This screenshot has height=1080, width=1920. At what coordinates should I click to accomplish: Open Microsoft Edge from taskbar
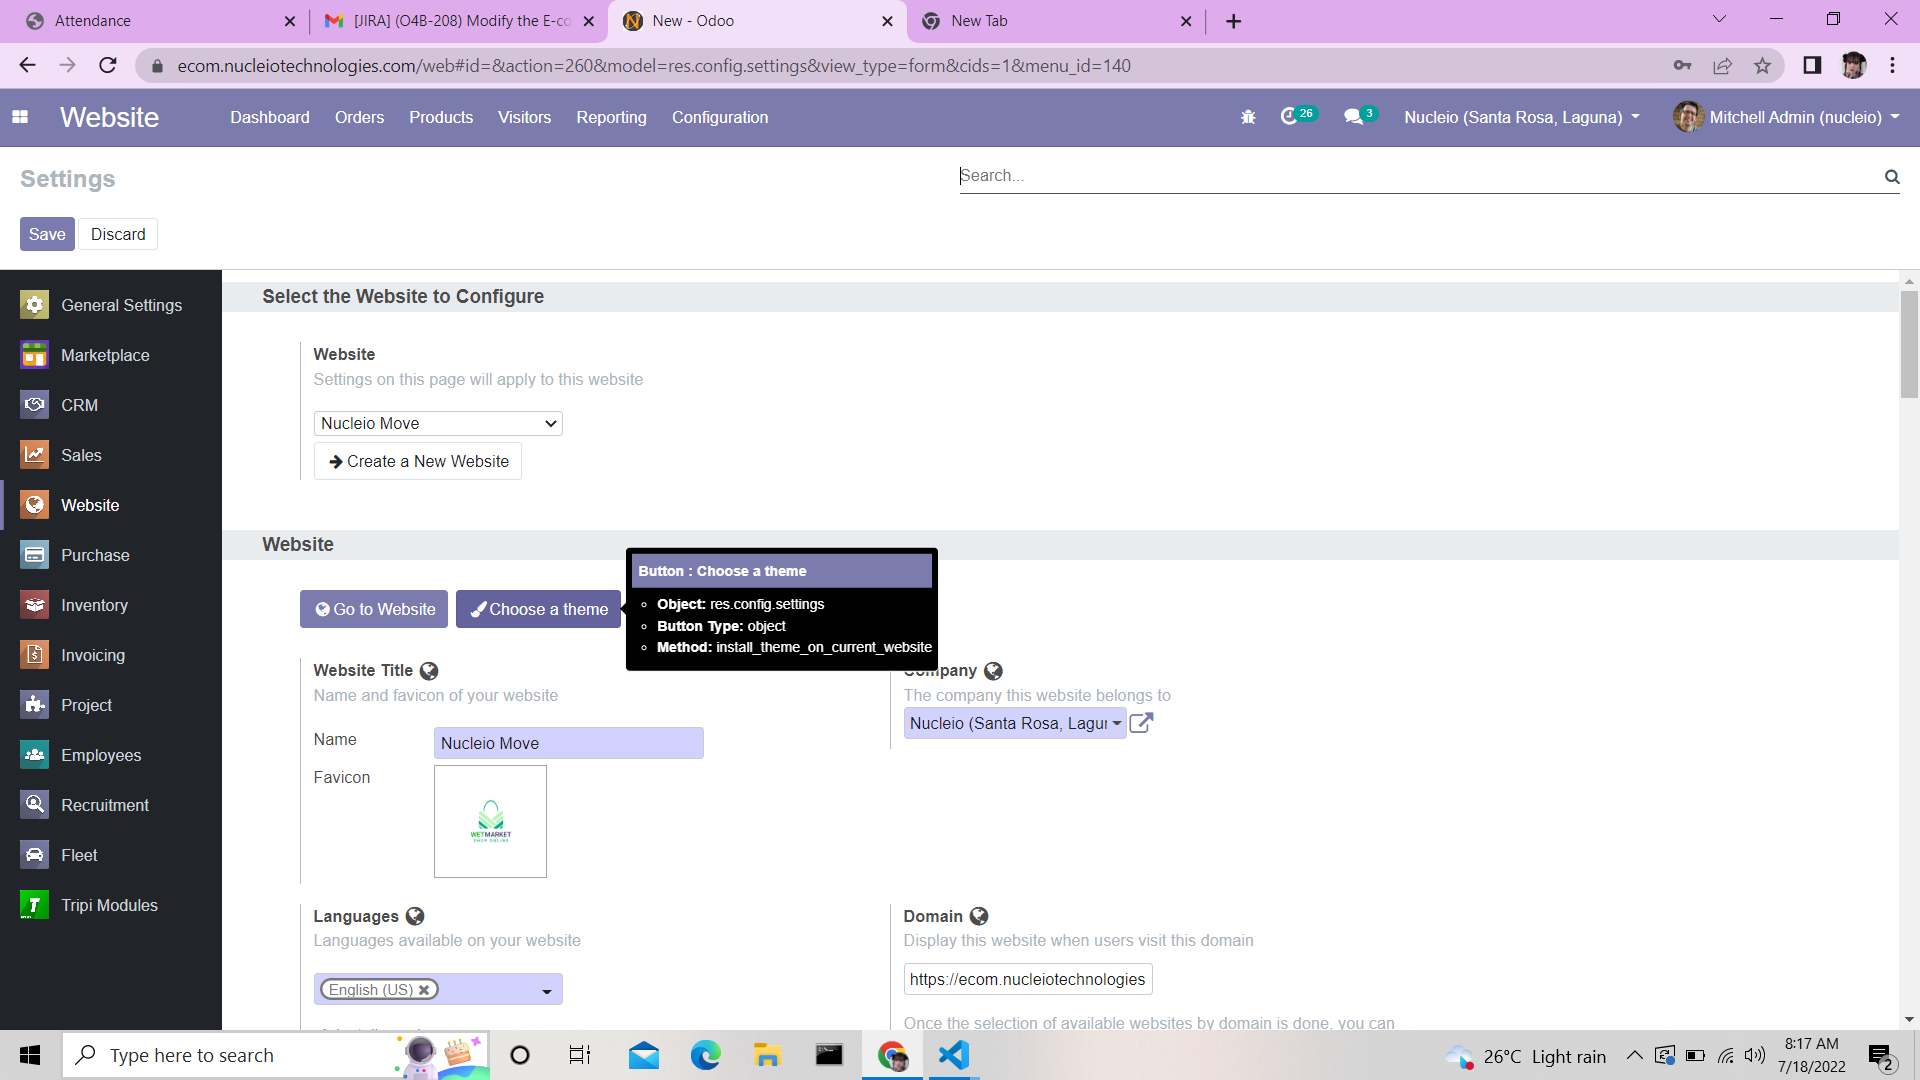[x=706, y=1055]
